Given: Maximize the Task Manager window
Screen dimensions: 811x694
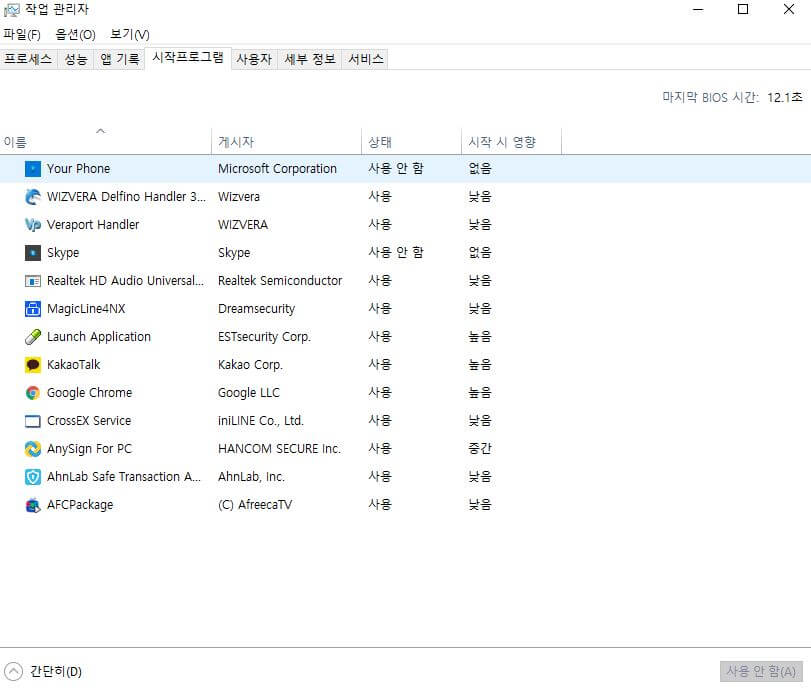Looking at the screenshot, I should pyautogui.click(x=743, y=9).
